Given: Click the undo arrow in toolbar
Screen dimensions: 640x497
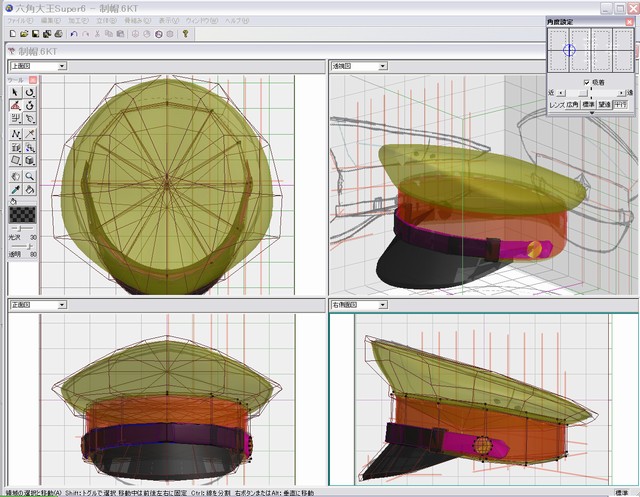Looking at the screenshot, I should tap(73, 33).
